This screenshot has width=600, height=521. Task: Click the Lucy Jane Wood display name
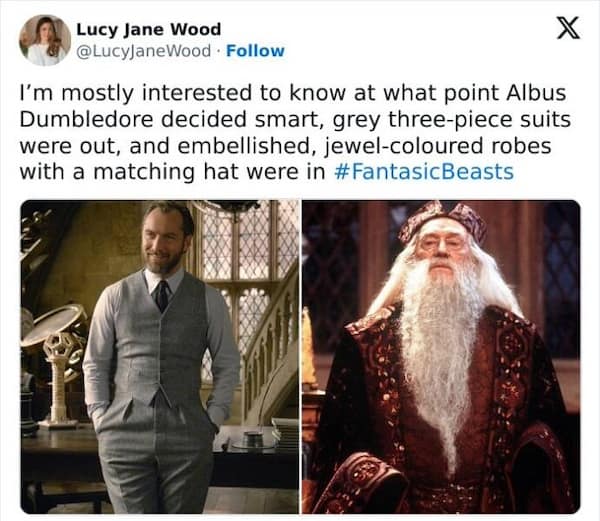pyautogui.click(x=149, y=29)
